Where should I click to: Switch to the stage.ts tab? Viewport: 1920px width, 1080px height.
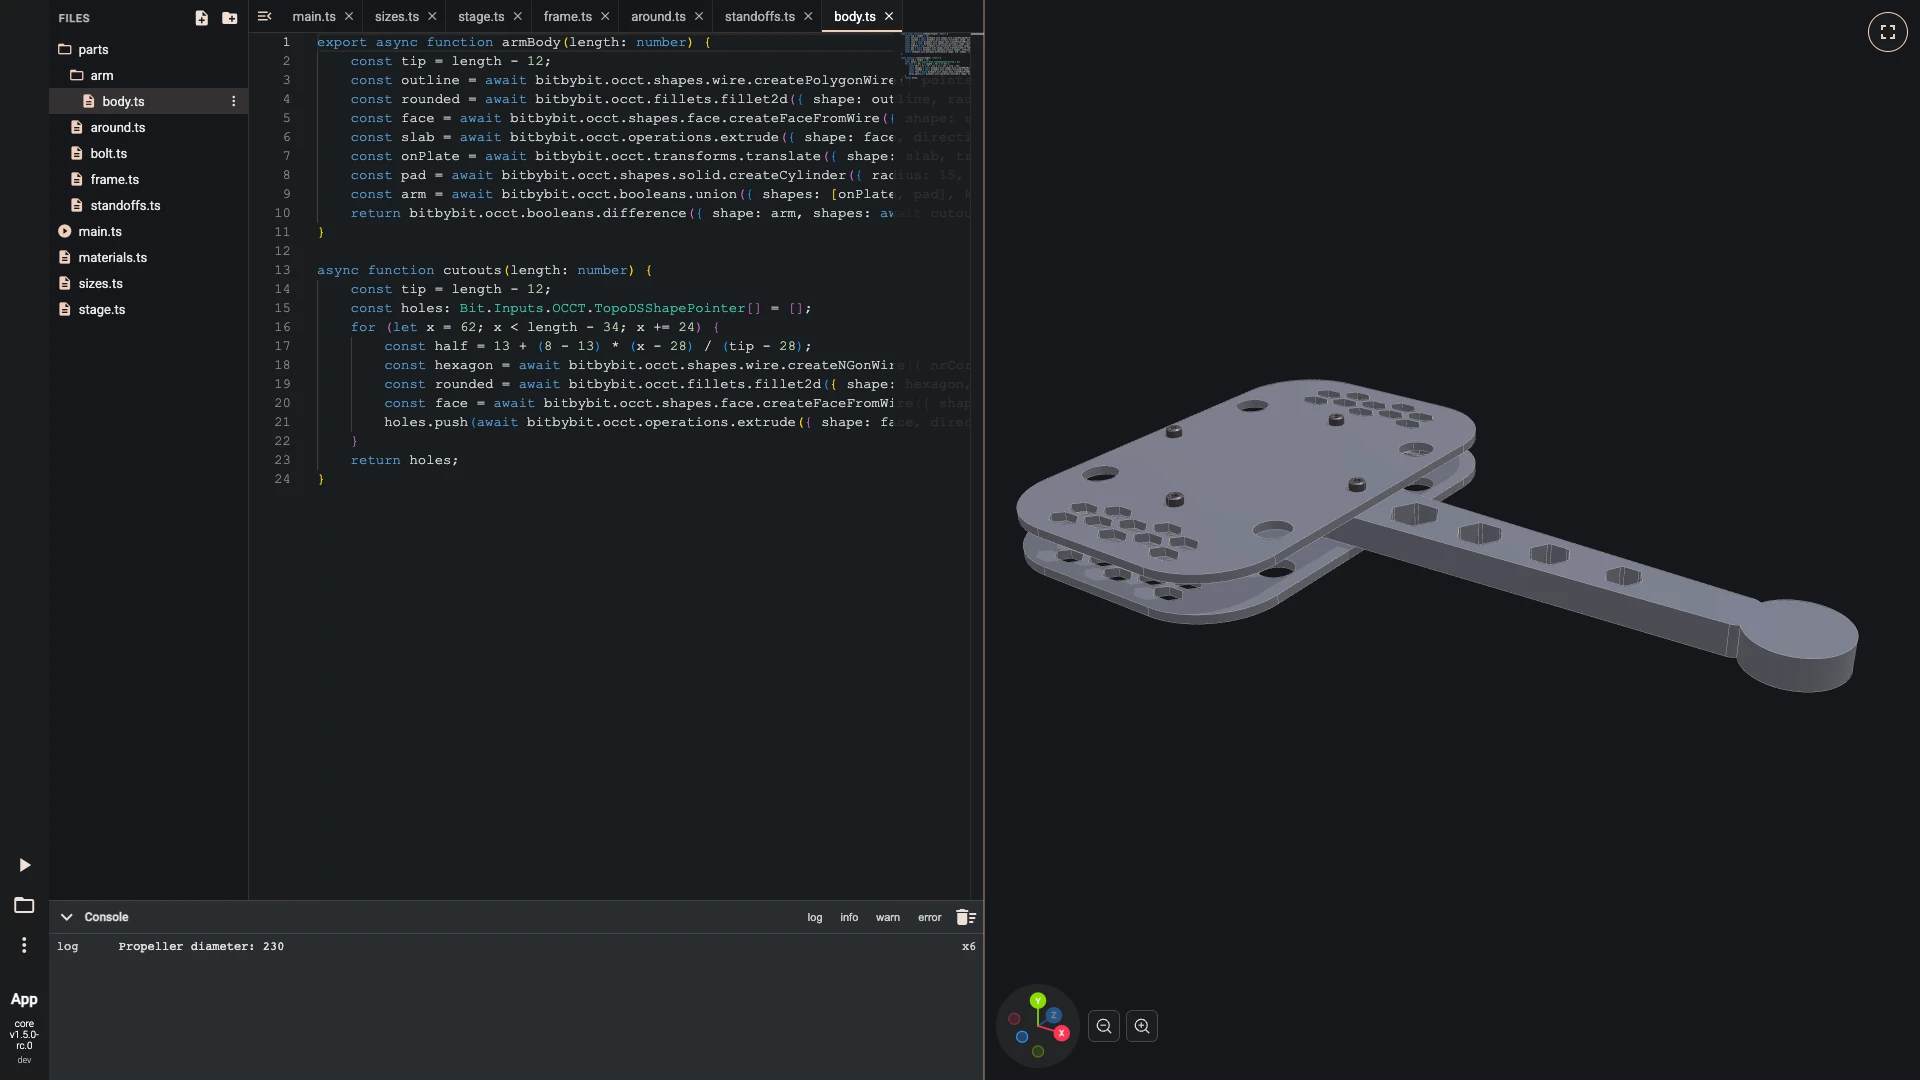pyautogui.click(x=481, y=17)
